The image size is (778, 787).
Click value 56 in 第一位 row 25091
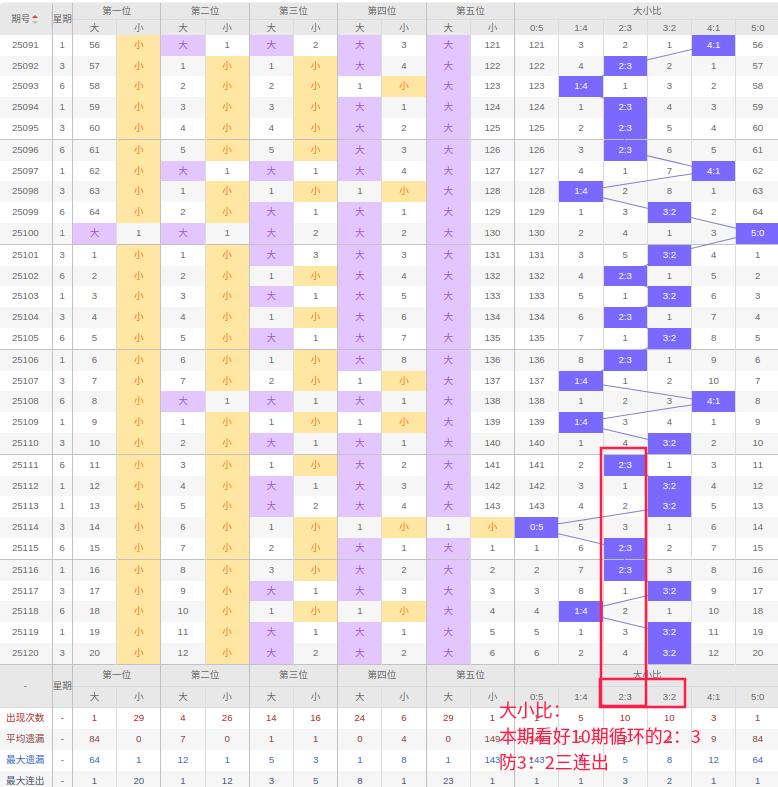[94, 45]
